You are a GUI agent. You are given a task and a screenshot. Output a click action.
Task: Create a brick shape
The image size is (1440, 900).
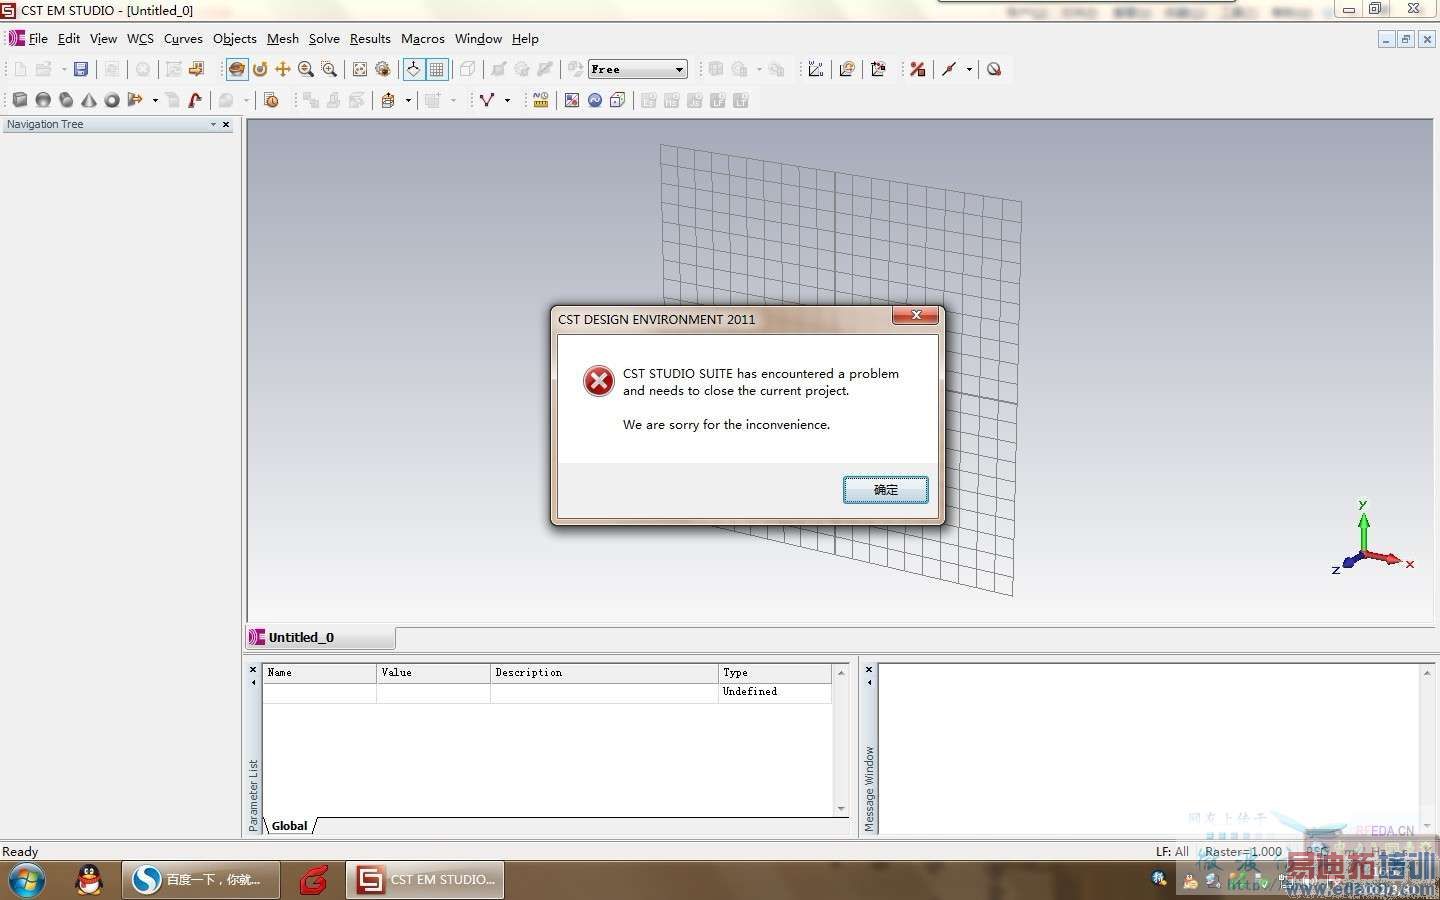(x=20, y=100)
